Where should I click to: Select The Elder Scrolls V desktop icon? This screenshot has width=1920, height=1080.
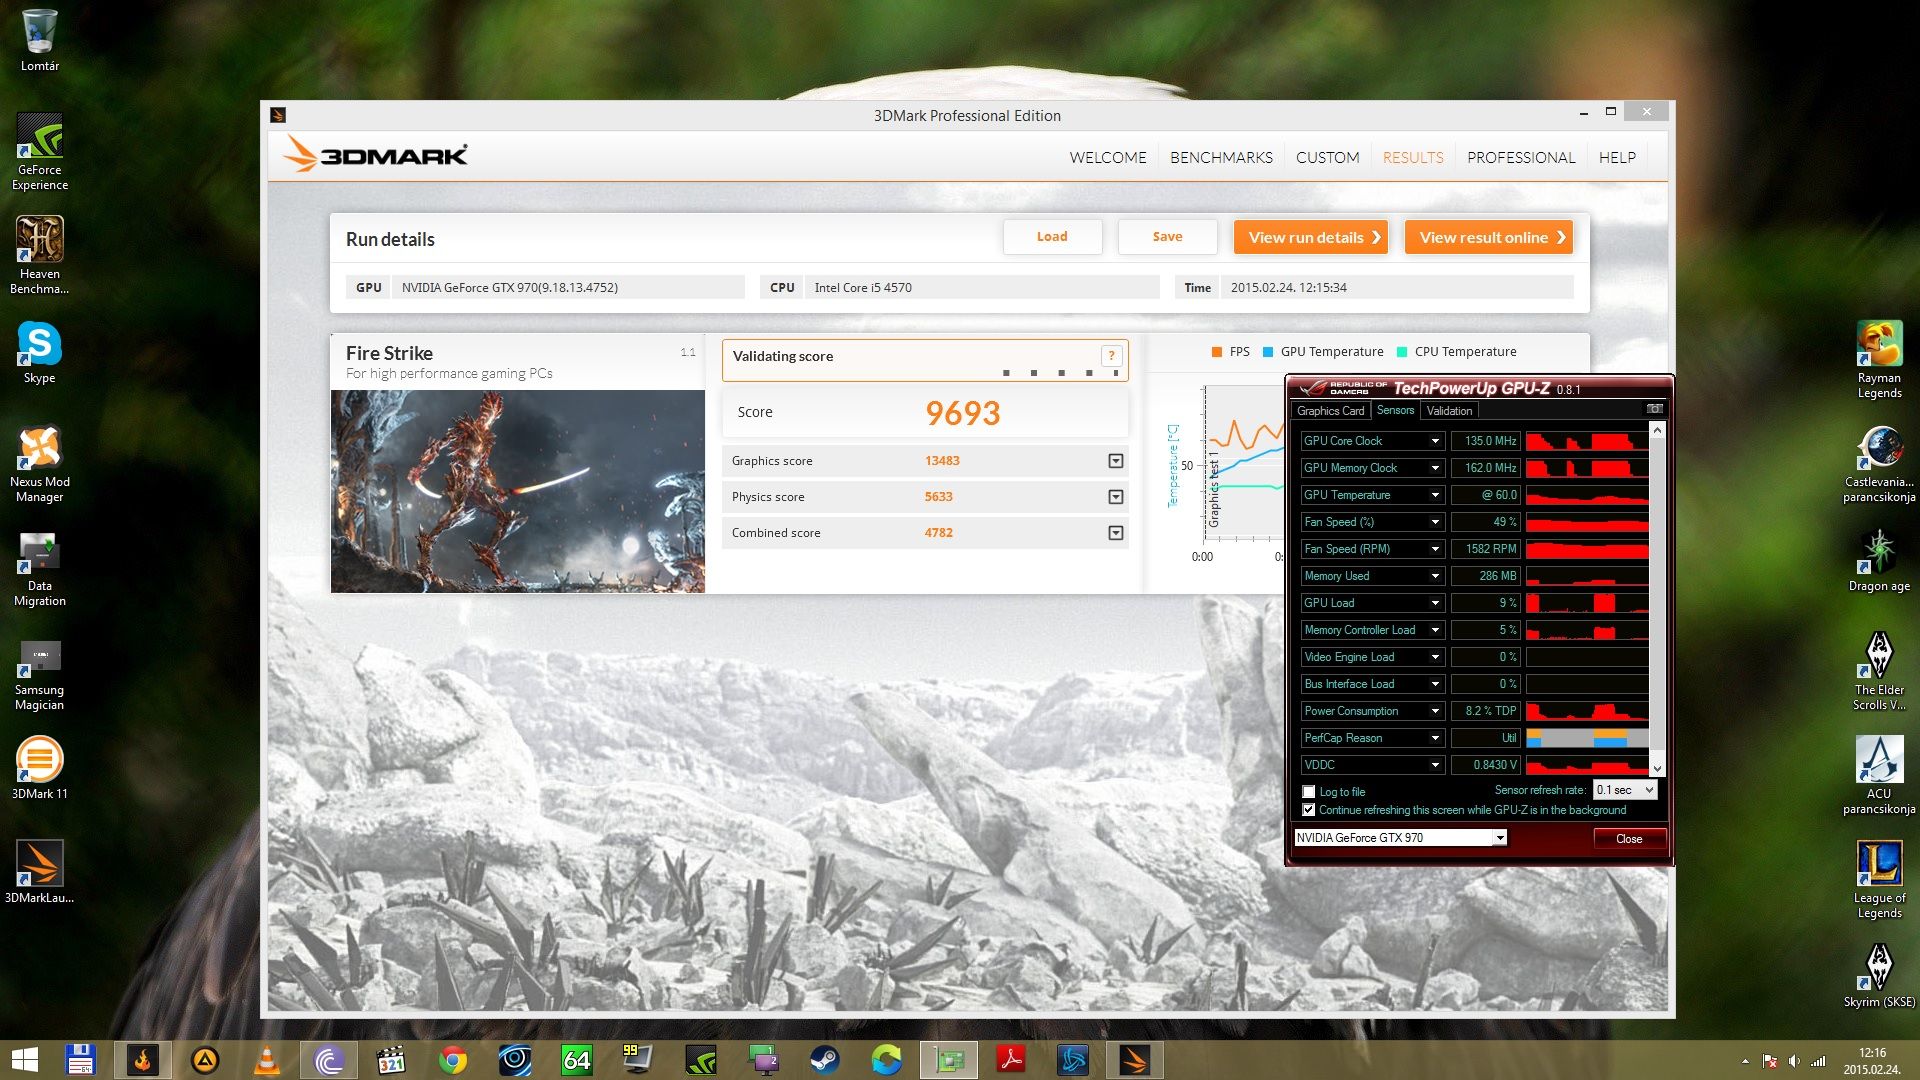tap(1879, 671)
